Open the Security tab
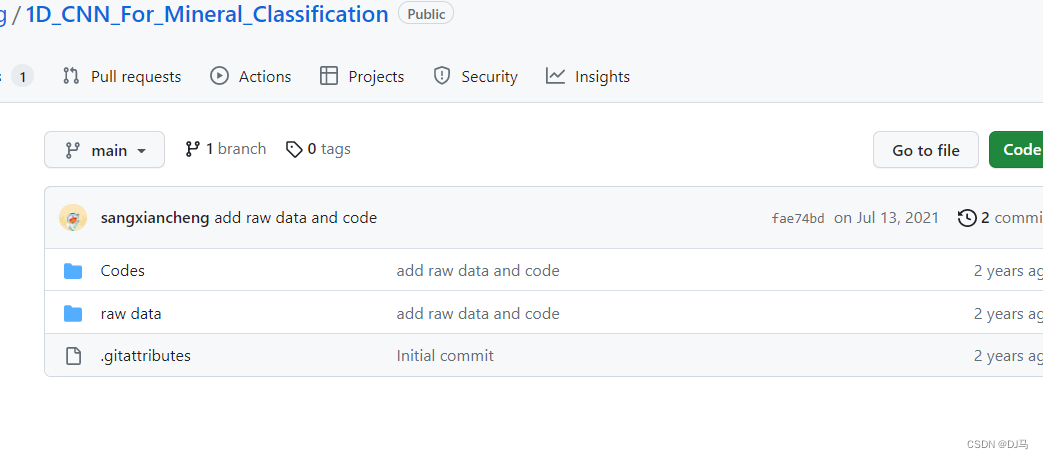1043x459 pixels. pyautogui.click(x=488, y=76)
